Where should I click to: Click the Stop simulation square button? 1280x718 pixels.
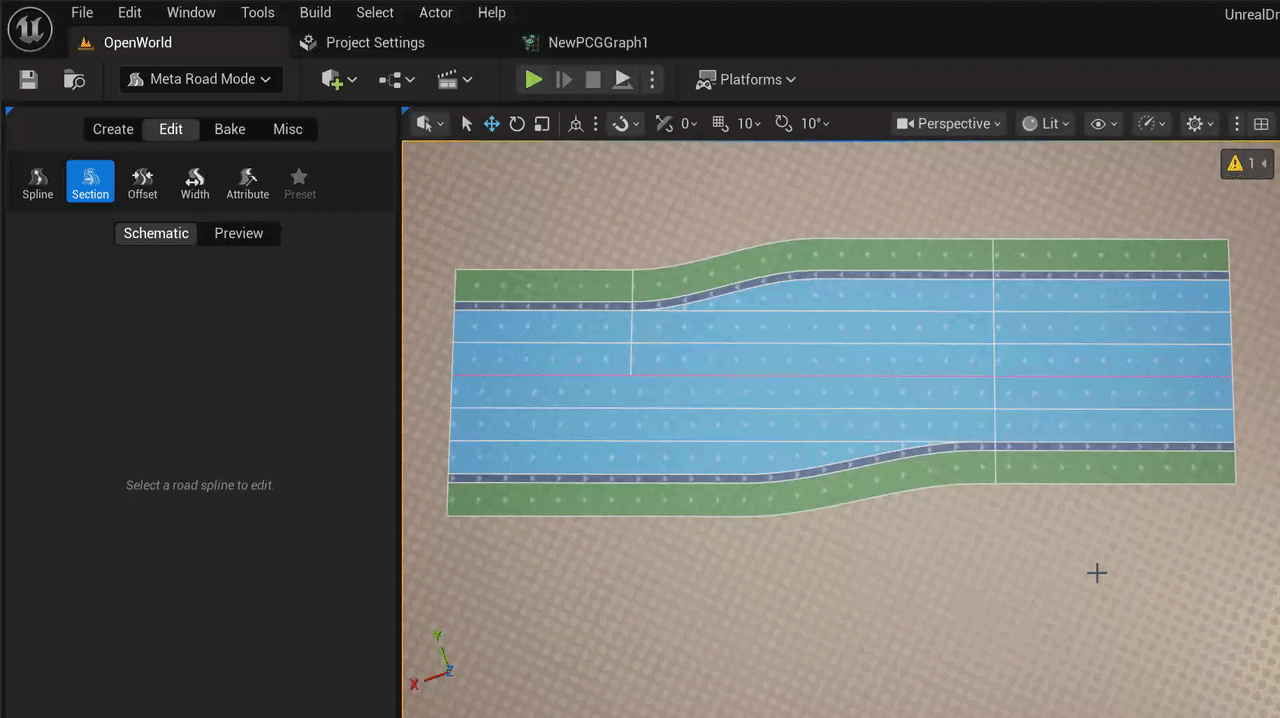point(593,80)
